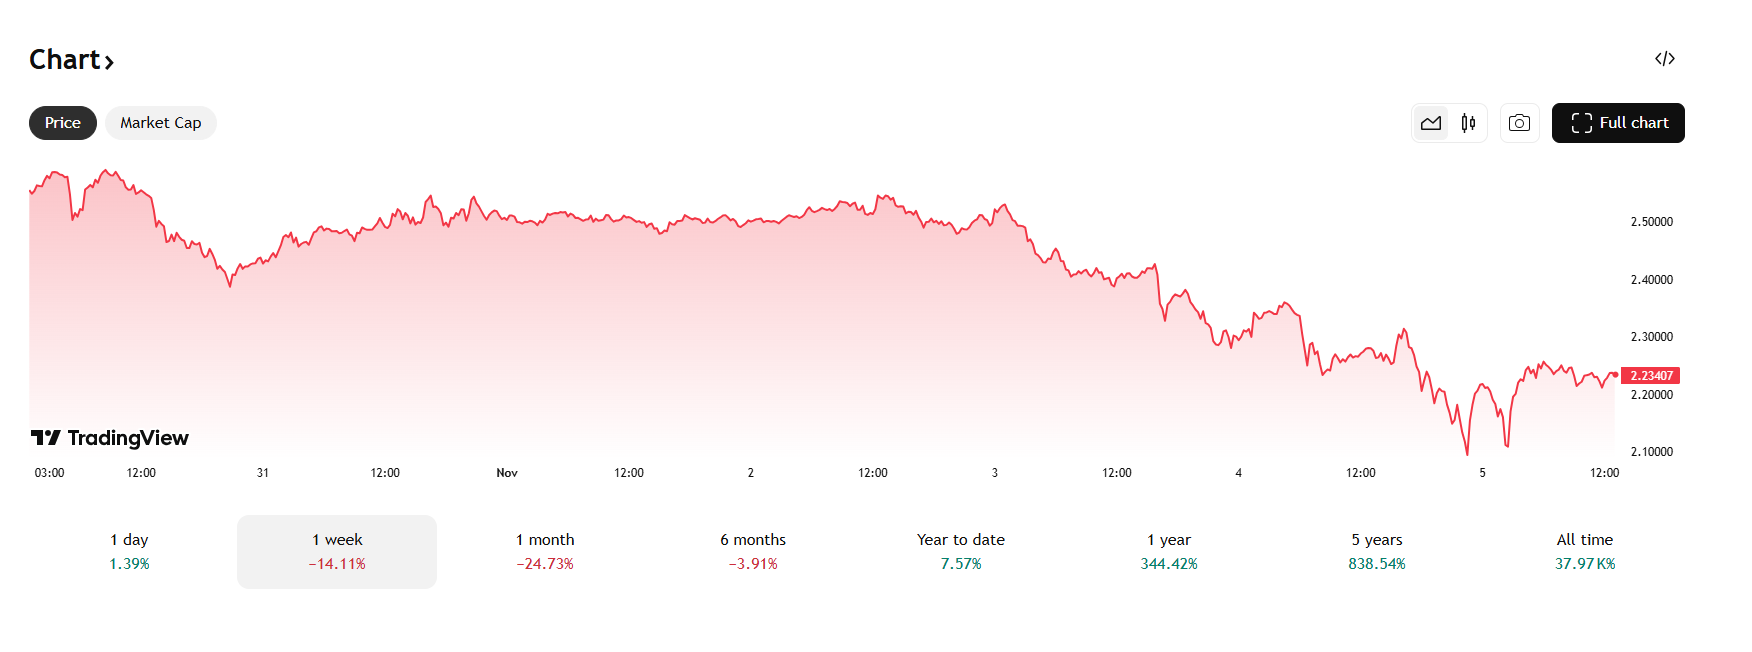Click the camera snapshot icon

pos(1519,122)
